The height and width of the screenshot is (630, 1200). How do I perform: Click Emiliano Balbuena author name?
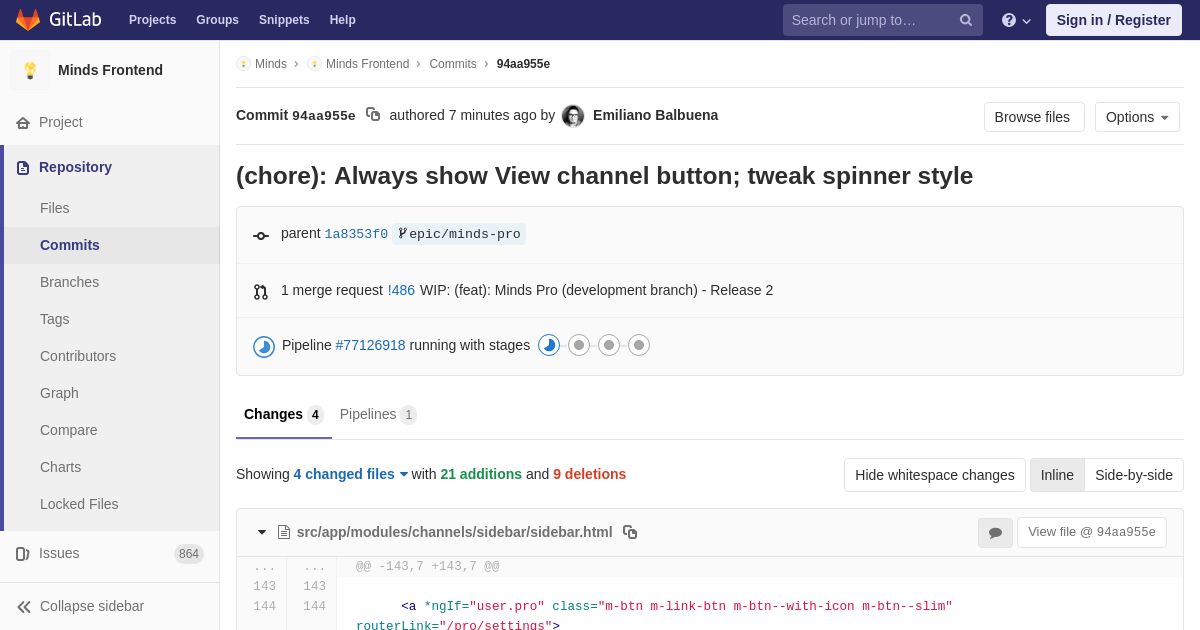[655, 115]
